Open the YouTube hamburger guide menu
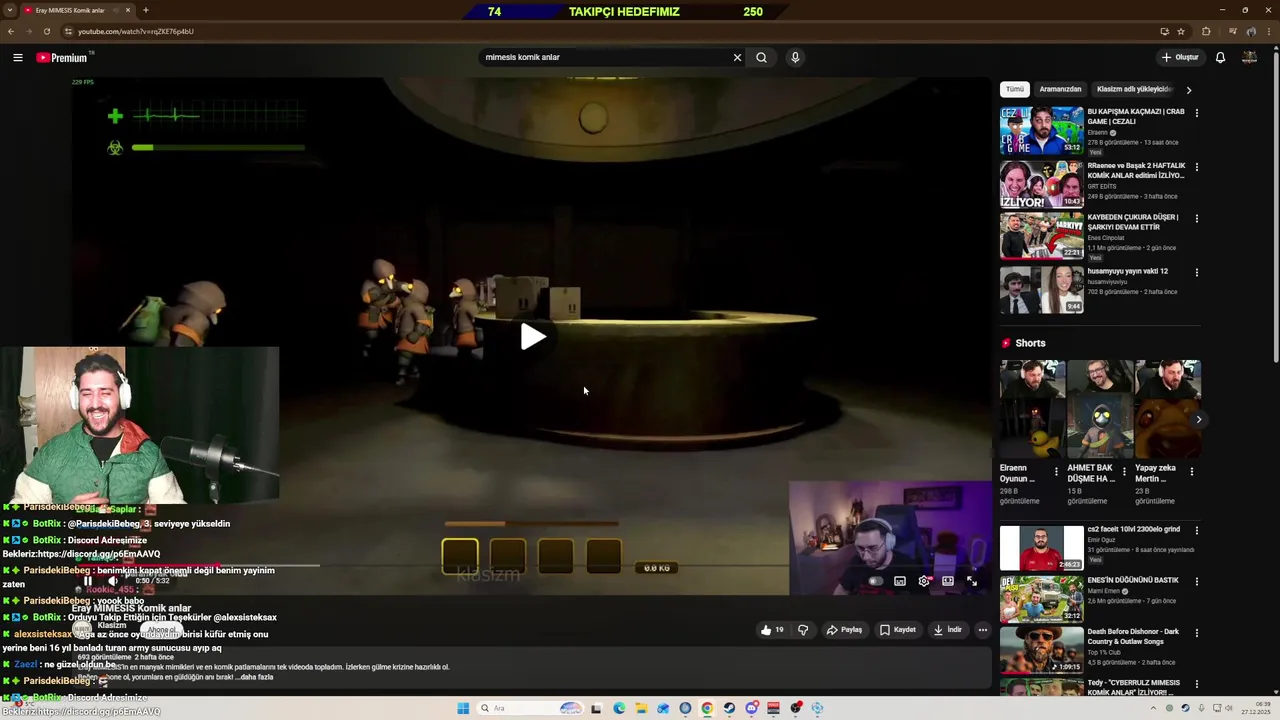This screenshot has width=1280, height=720. coord(17,57)
